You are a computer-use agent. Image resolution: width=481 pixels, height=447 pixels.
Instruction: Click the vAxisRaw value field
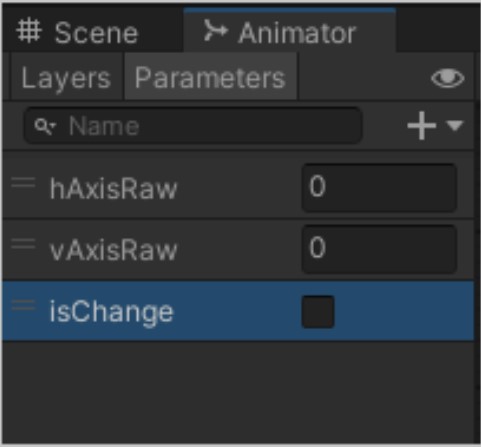click(x=379, y=249)
